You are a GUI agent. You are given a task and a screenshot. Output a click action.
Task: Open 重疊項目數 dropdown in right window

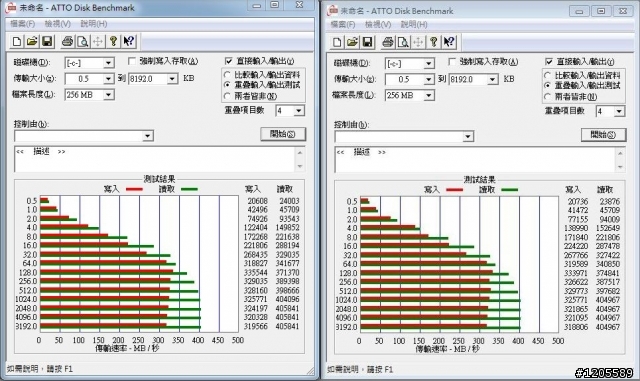point(619,111)
